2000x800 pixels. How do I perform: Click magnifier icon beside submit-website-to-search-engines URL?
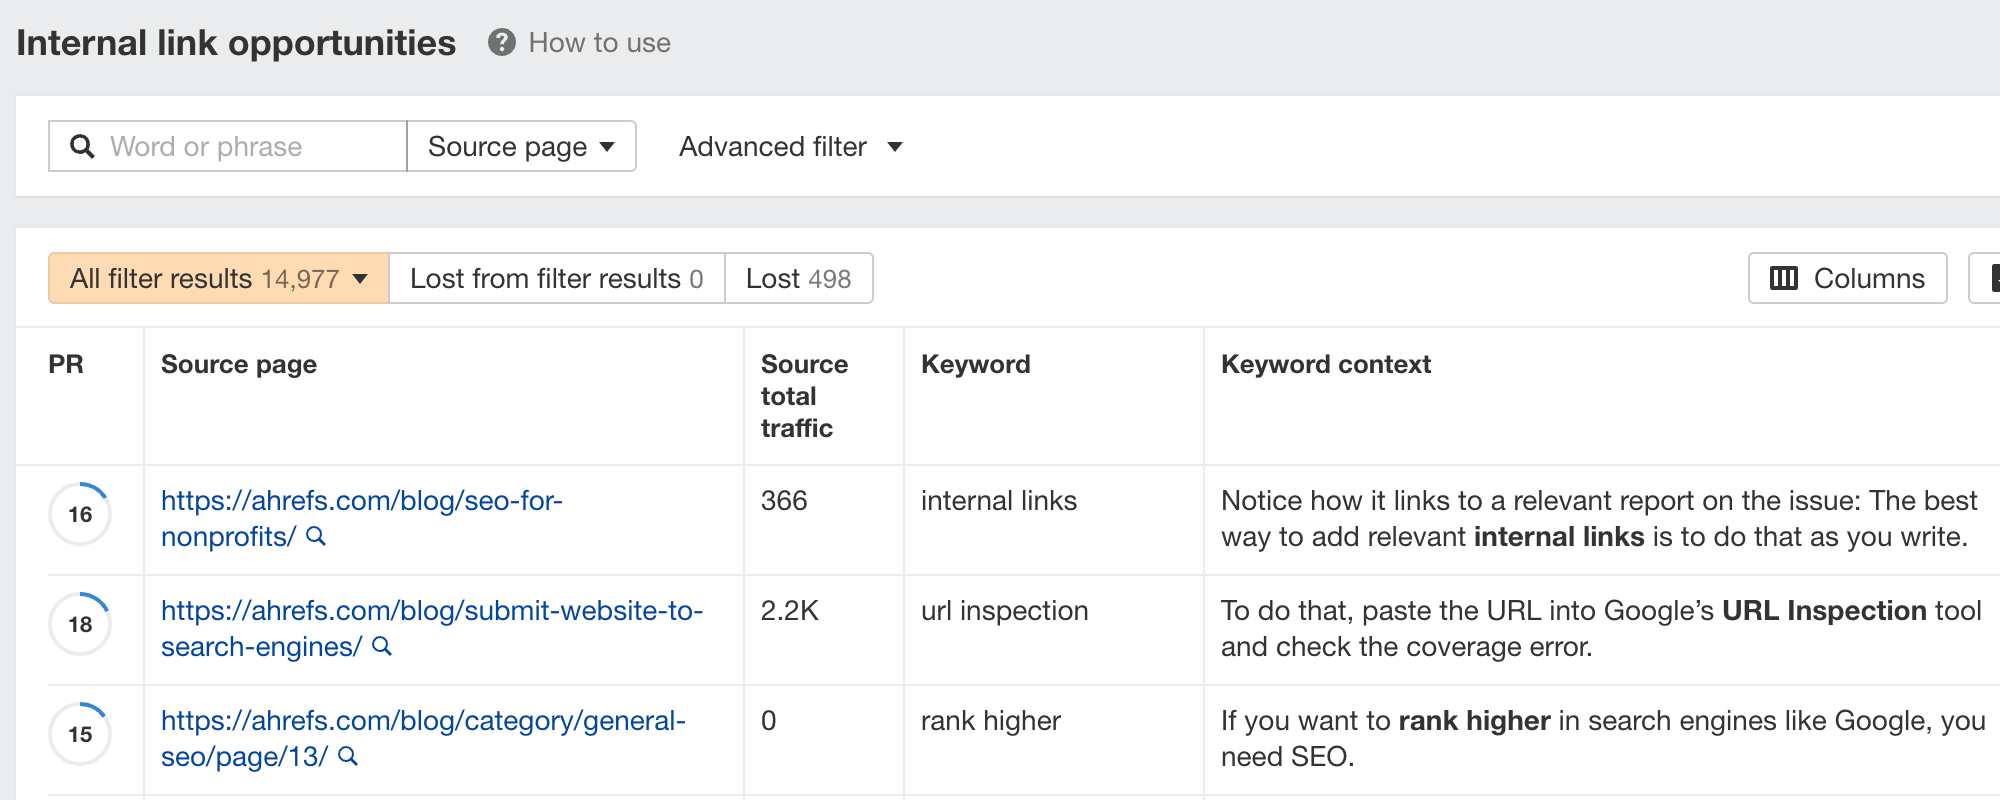point(382,647)
